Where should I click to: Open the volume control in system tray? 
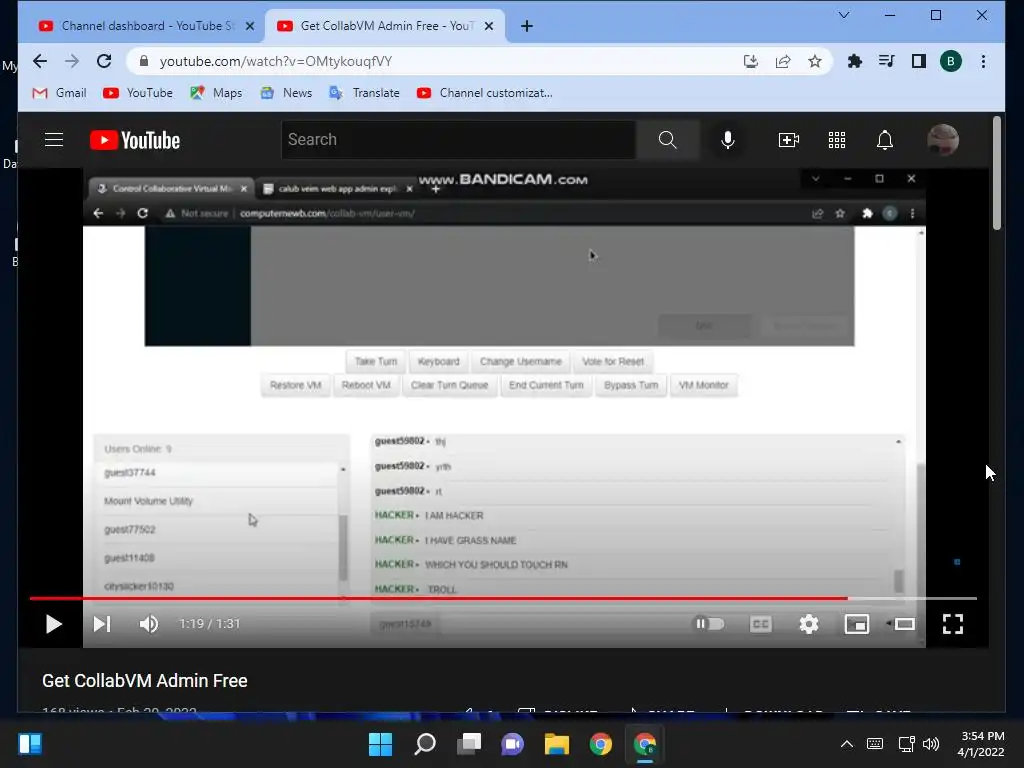(x=931, y=744)
